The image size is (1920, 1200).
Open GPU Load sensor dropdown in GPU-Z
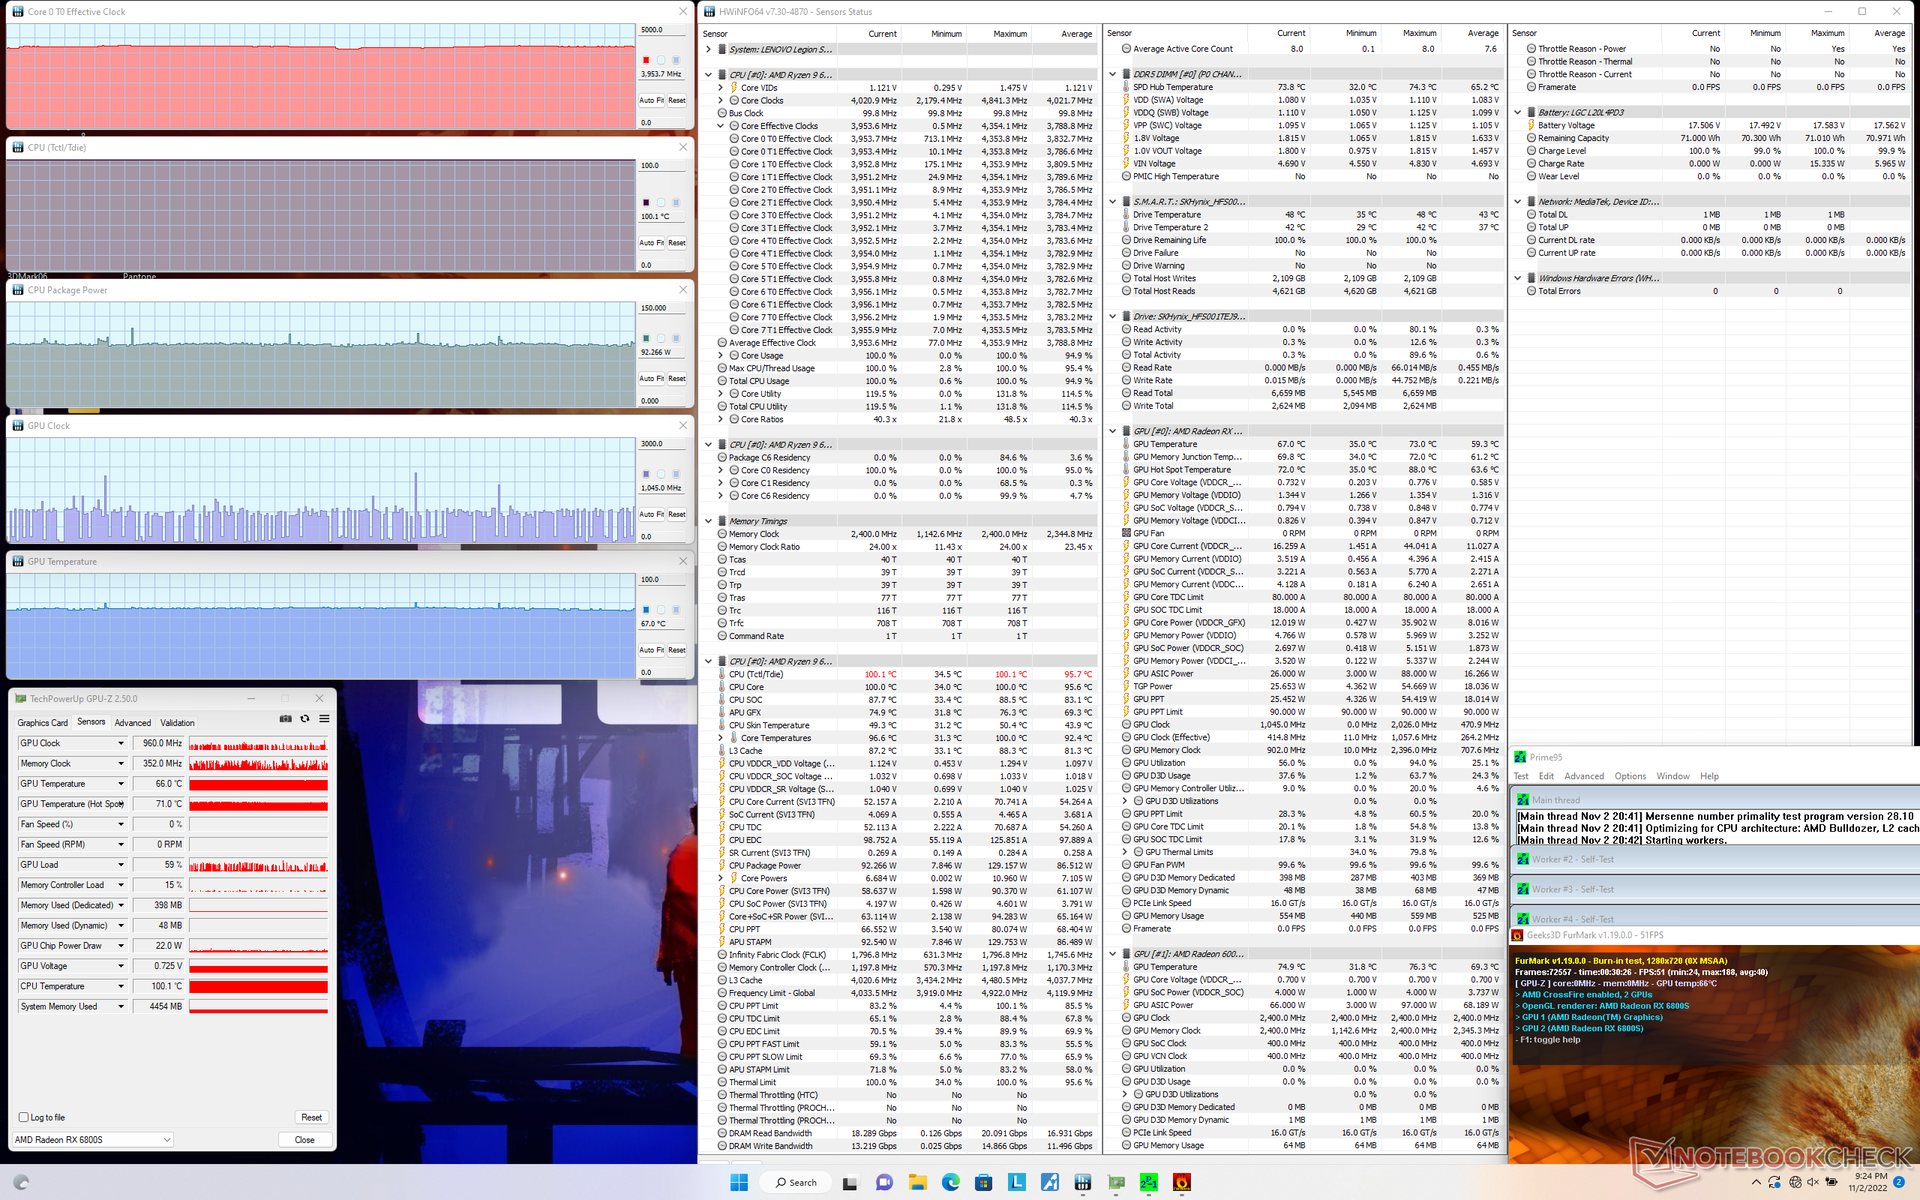[121, 864]
